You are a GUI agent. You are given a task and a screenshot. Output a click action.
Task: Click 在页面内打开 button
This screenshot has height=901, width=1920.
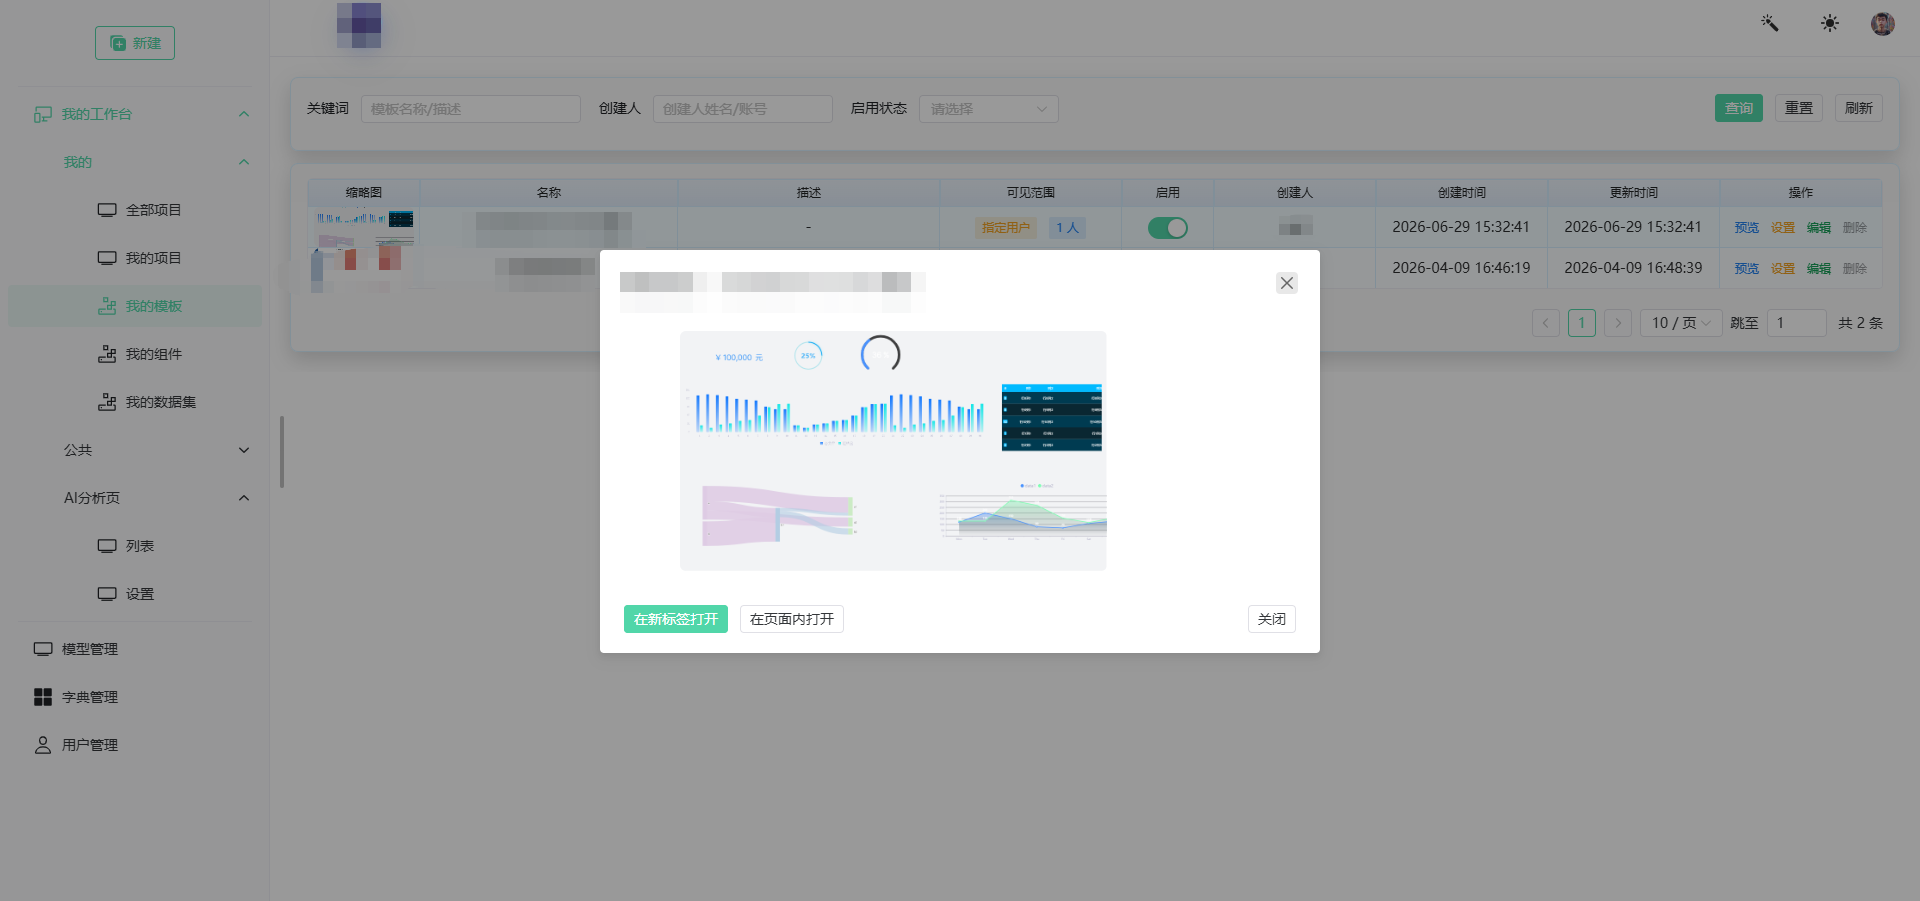coord(792,619)
